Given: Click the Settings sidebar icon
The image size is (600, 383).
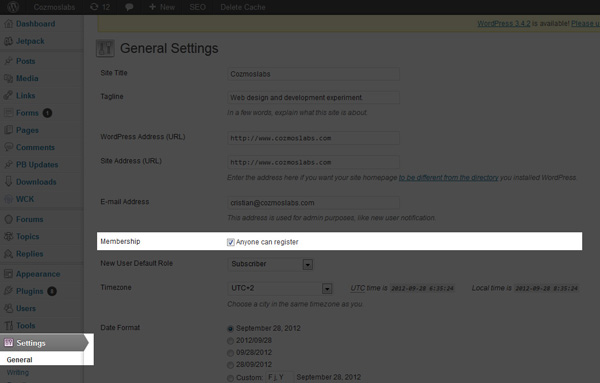Looking at the screenshot, I should [8, 343].
